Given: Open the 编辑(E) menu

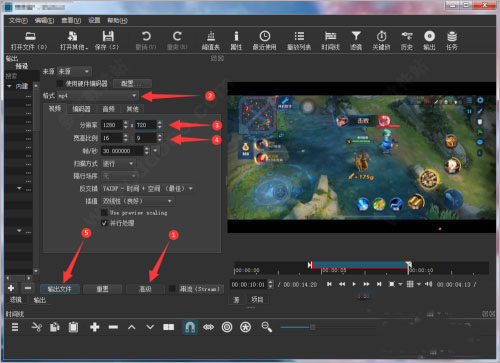Looking at the screenshot, I should [44, 21].
